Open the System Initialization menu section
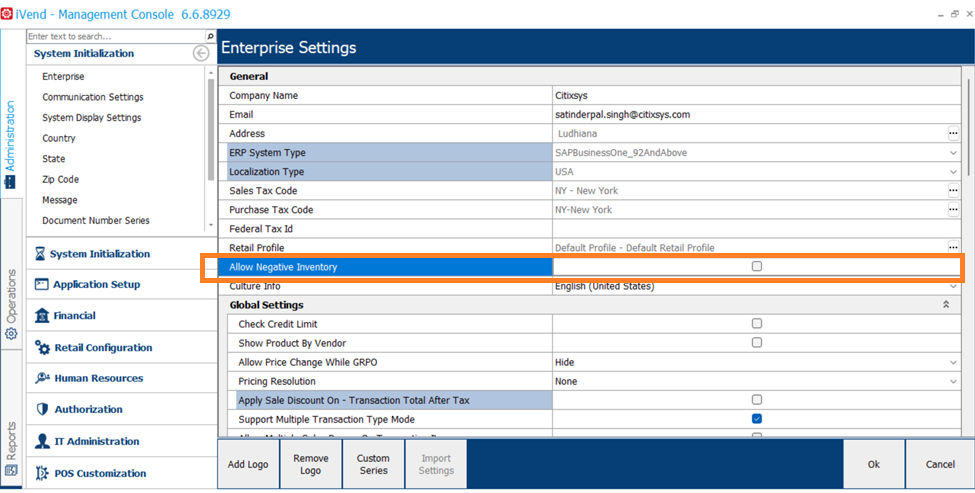The width and height of the screenshot is (975, 493). (122, 254)
